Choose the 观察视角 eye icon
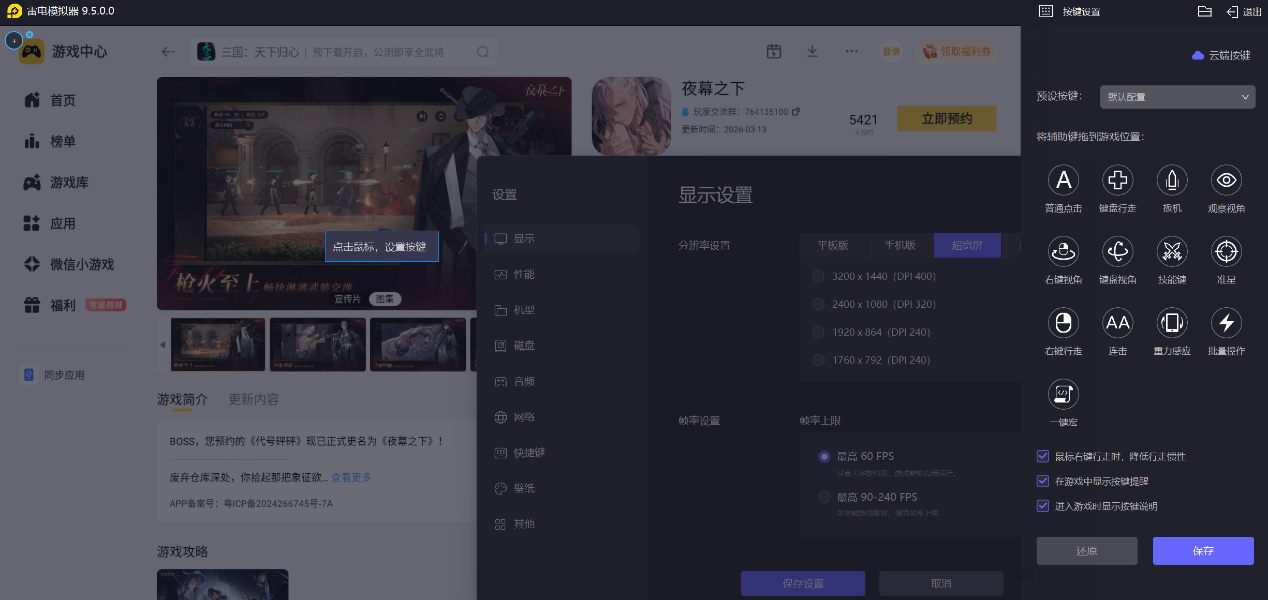The image size is (1268, 600). (1226, 180)
